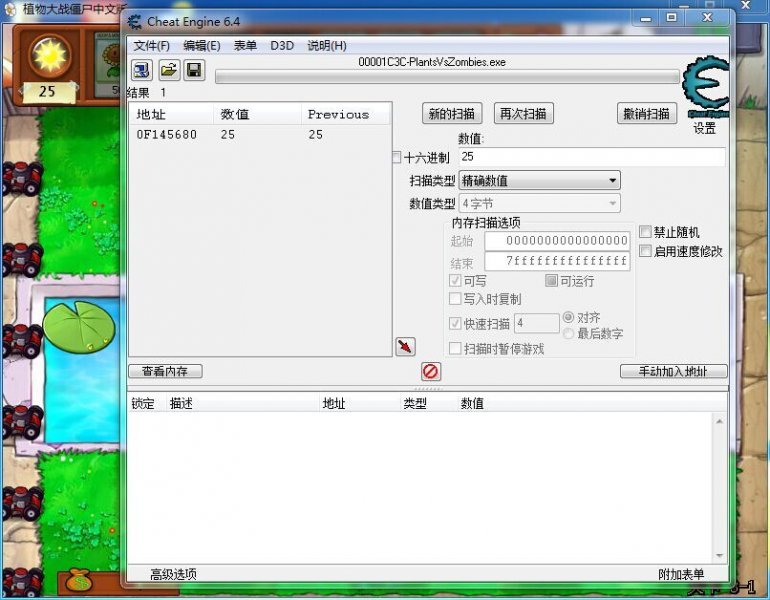
Task: Enable the 禁止随机 checkbox
Action: pos(645,231)
